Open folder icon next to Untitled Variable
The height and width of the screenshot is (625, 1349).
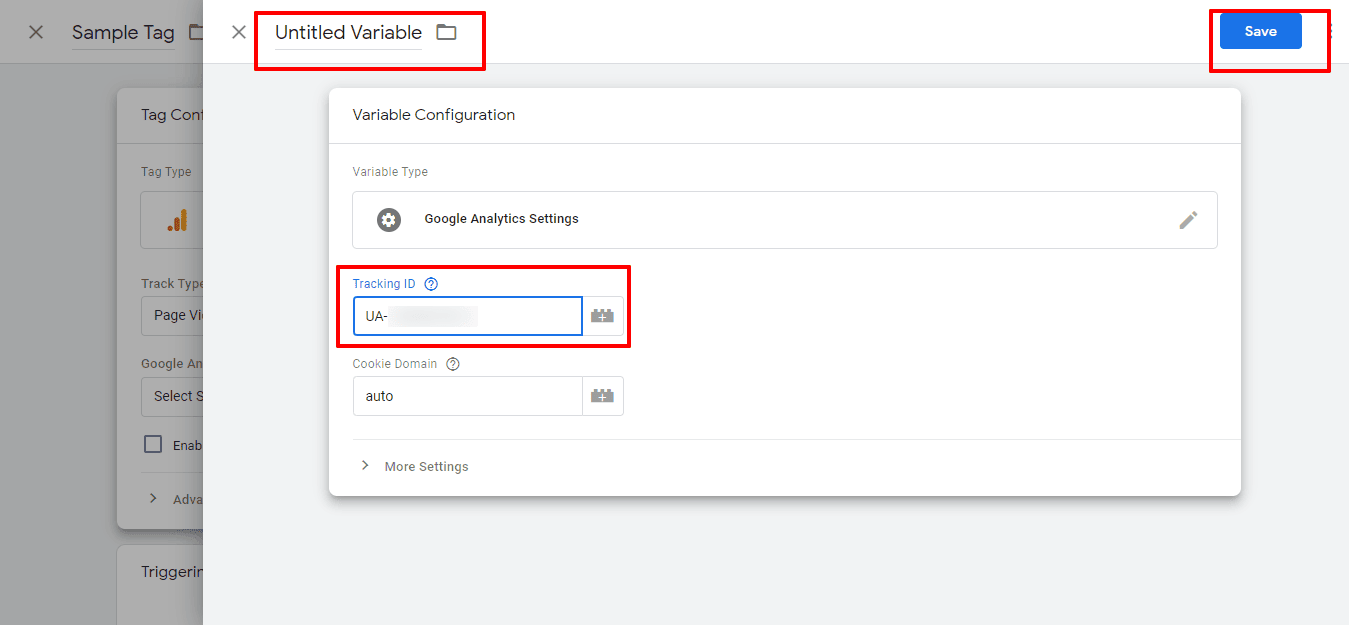(x=446, y=32)
